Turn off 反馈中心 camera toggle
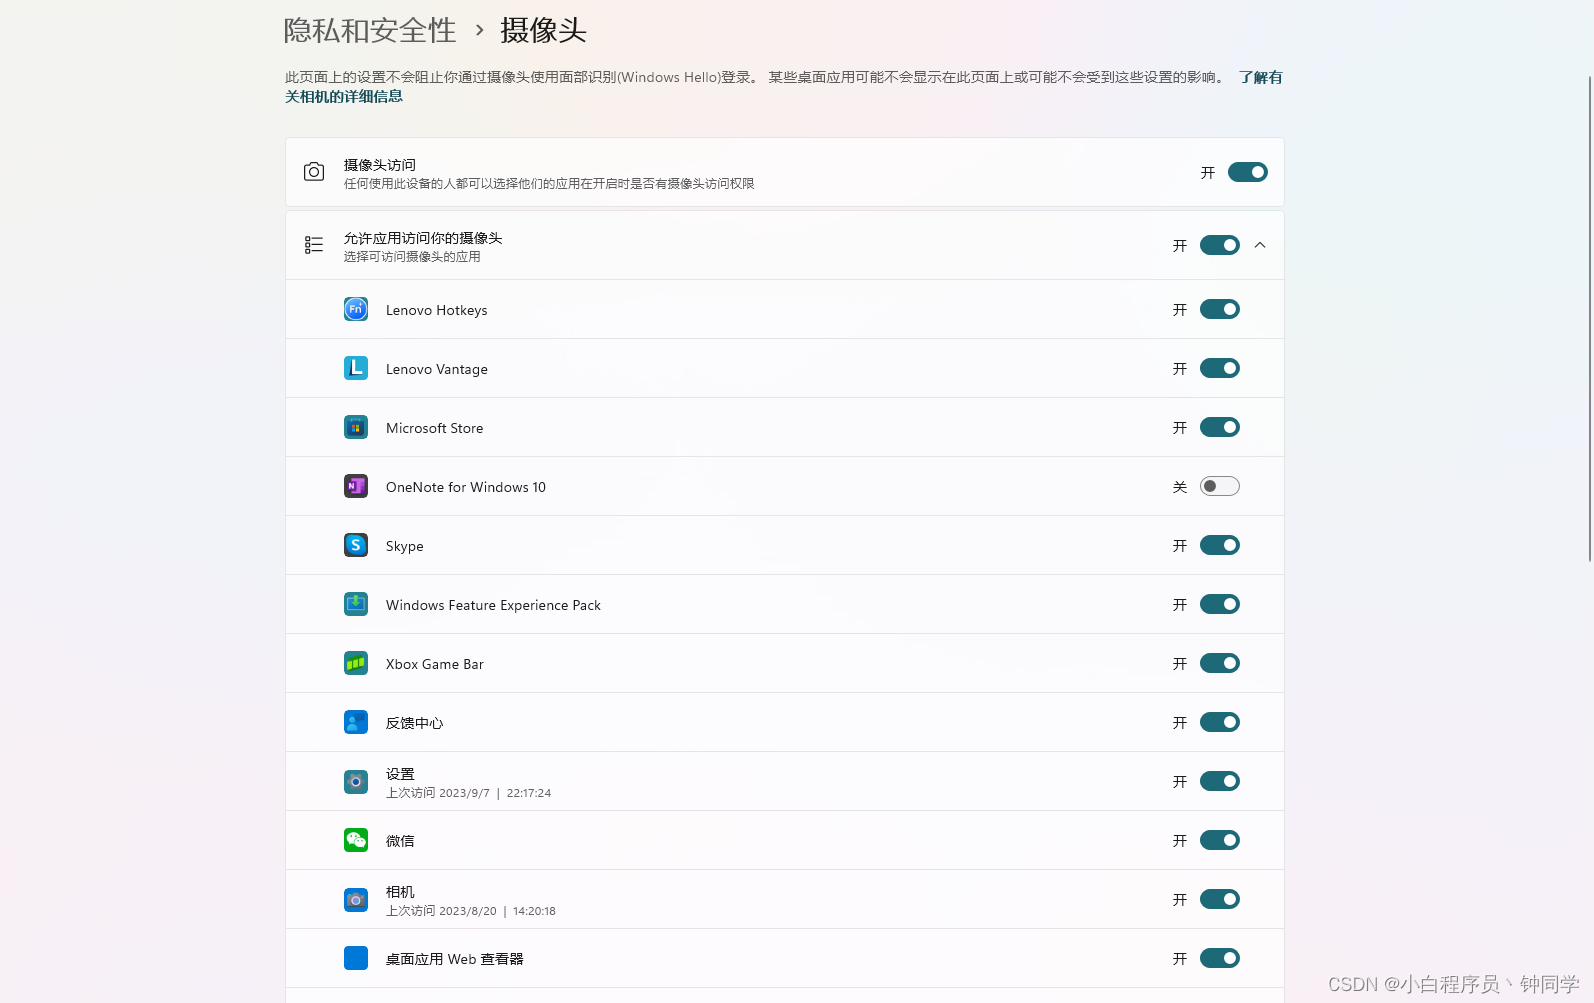Screen dimensions: 1594x1003 tap(1220, 722)
